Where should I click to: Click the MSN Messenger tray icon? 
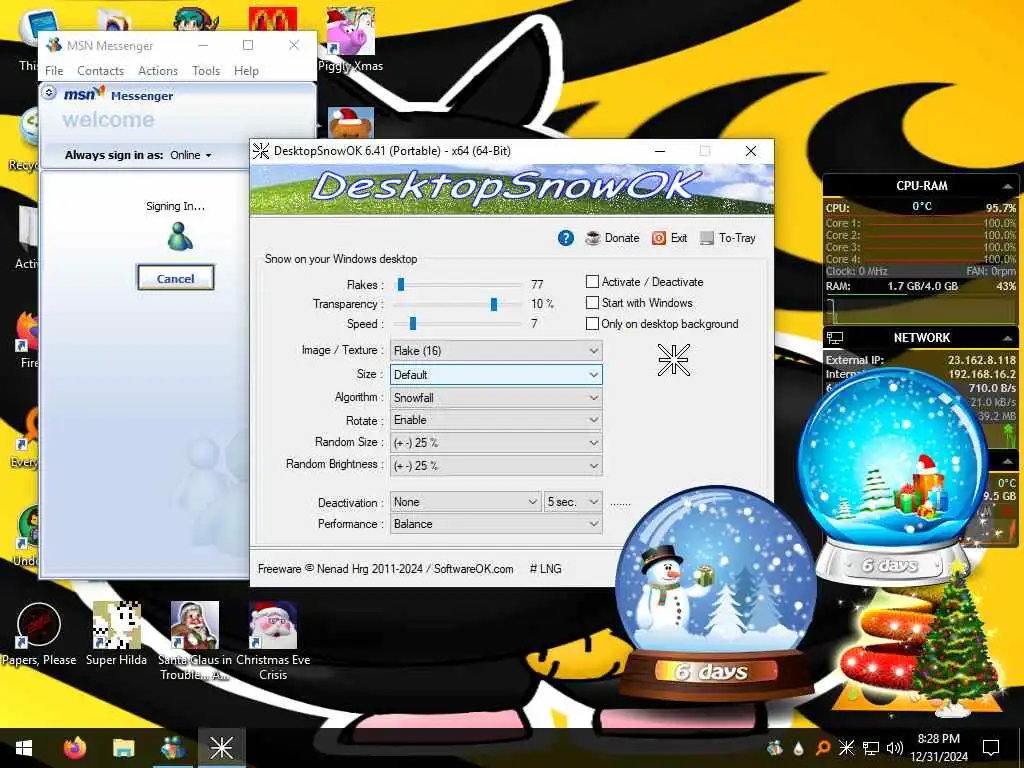775,748
